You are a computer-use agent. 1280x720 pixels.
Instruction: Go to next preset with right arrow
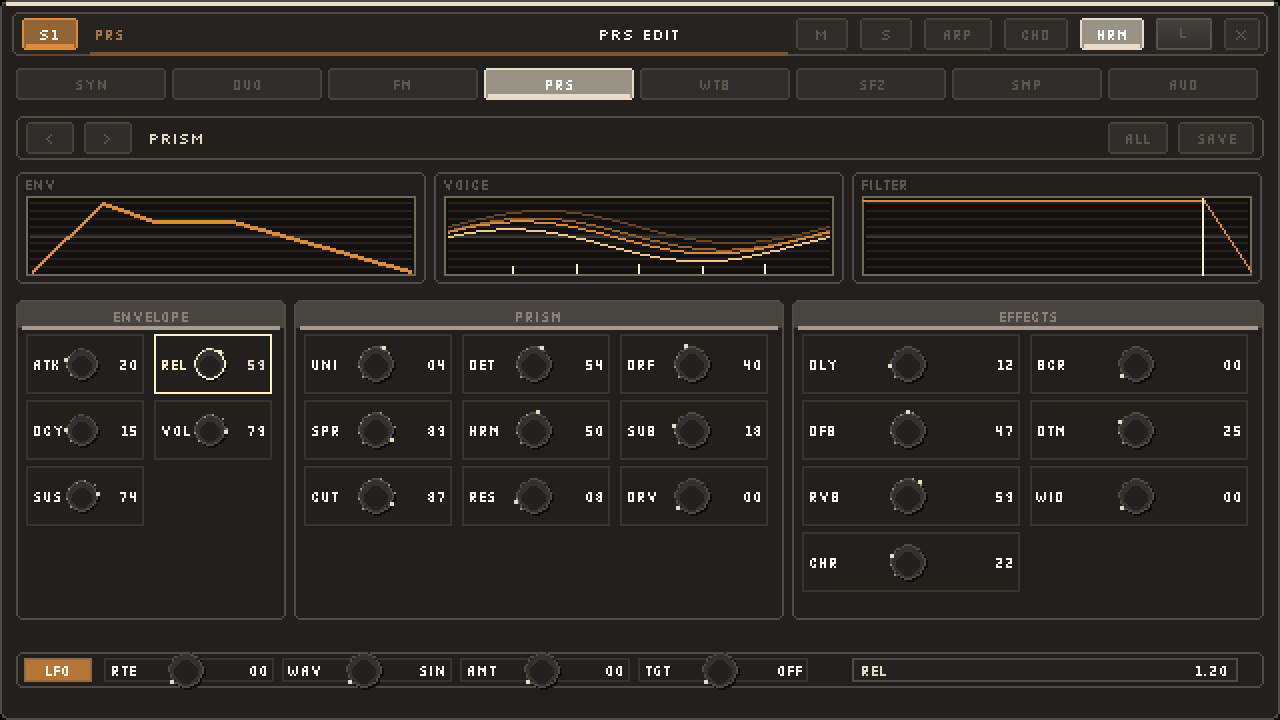tap(108, 138)
